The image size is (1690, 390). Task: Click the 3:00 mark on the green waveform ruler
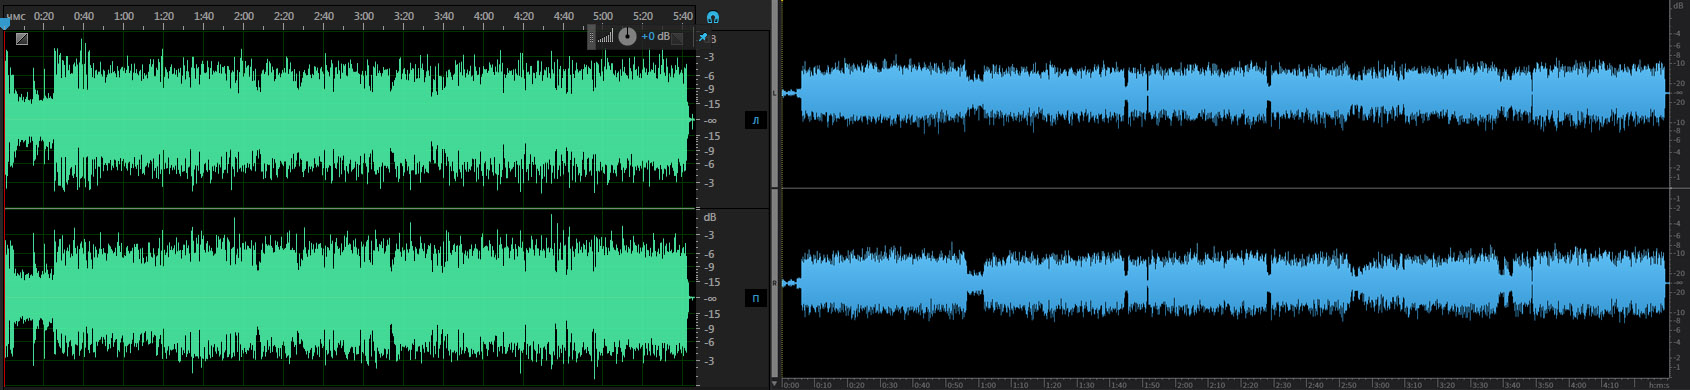point(364,16)
